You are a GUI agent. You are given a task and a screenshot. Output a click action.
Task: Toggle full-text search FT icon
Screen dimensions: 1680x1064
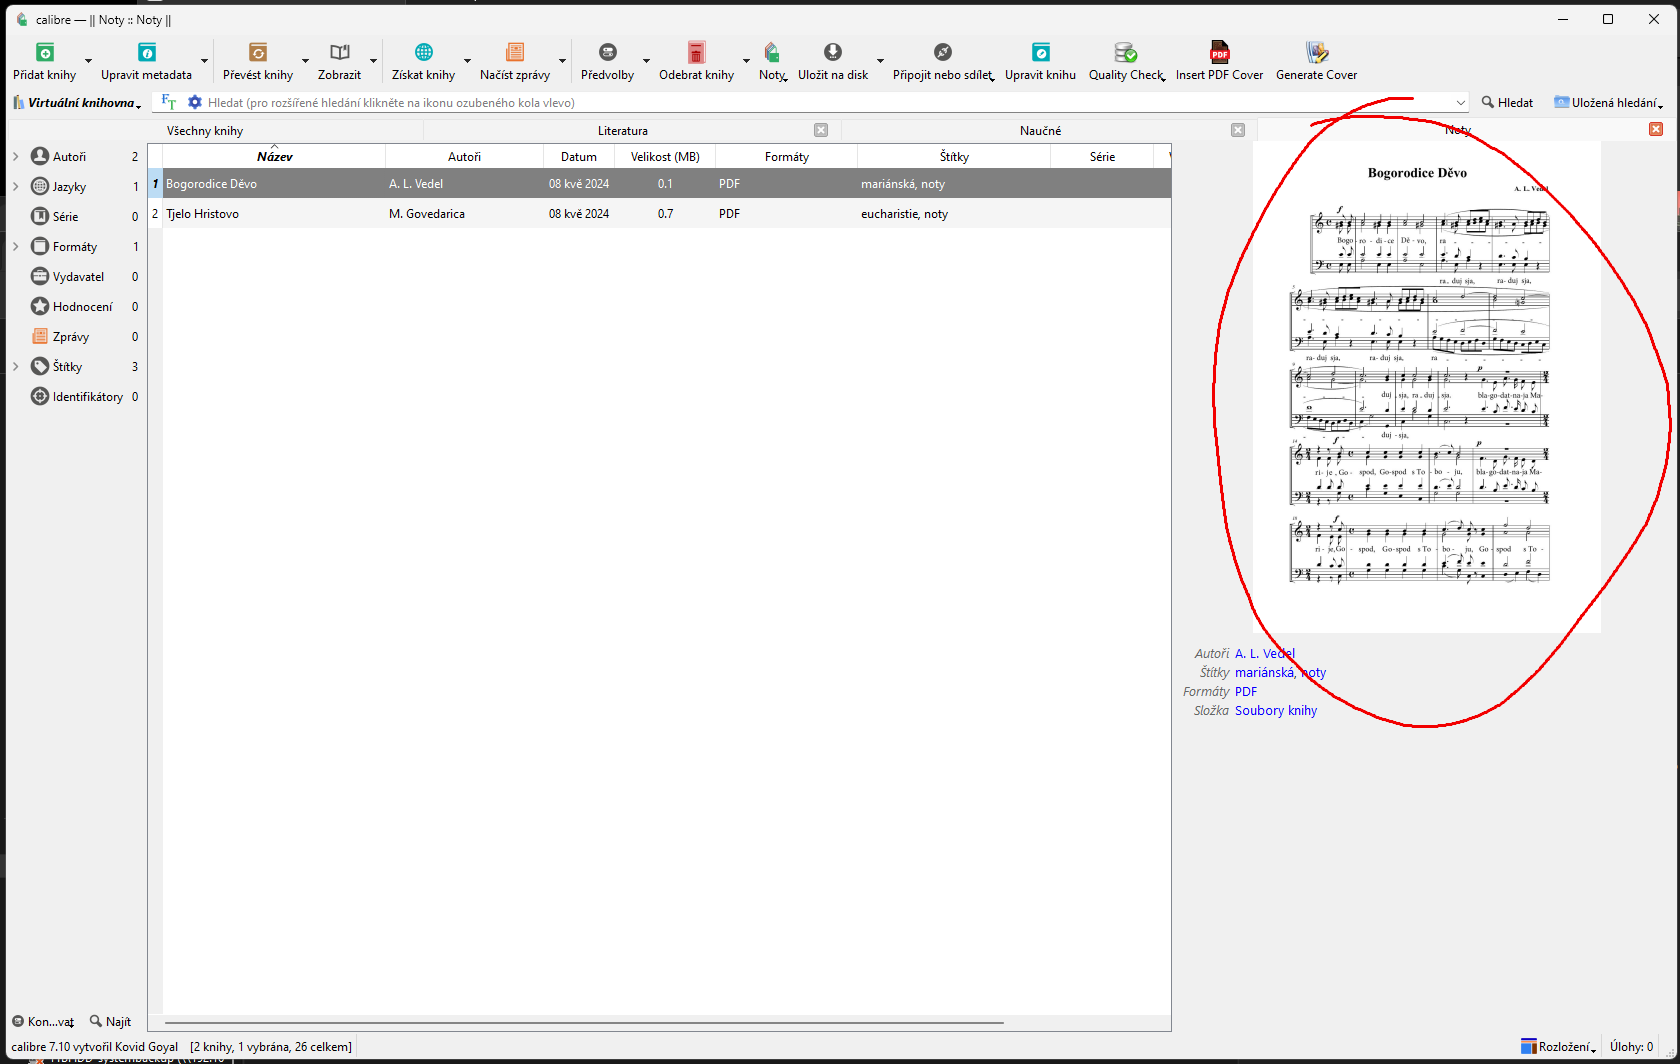tap(168, 102)
